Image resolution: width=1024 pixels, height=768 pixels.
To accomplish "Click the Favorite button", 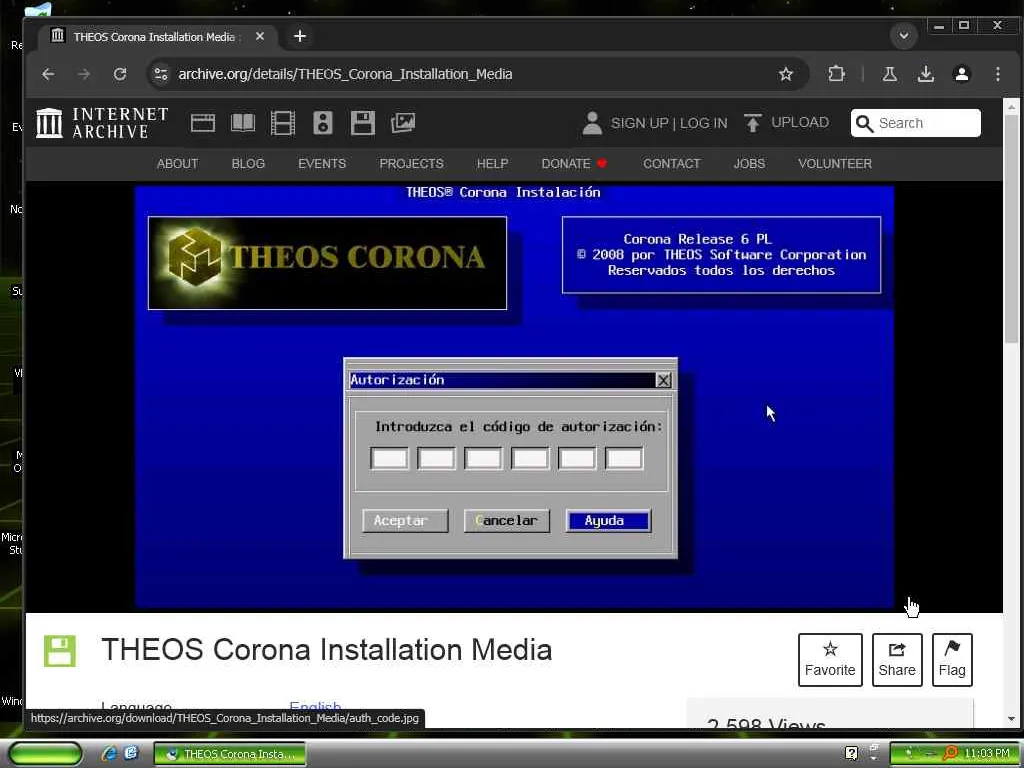I will [830, 660].
